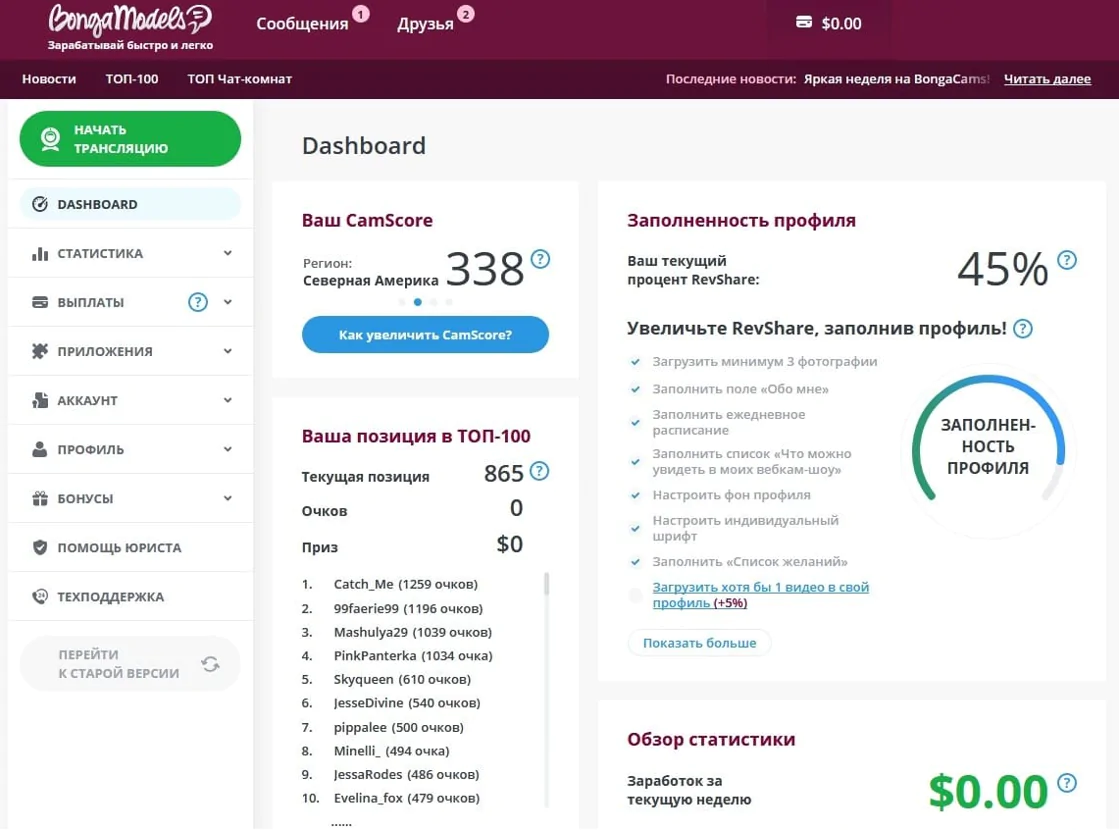
Task: Click the help icon next to position 865
Action: [x=540, y=471]
